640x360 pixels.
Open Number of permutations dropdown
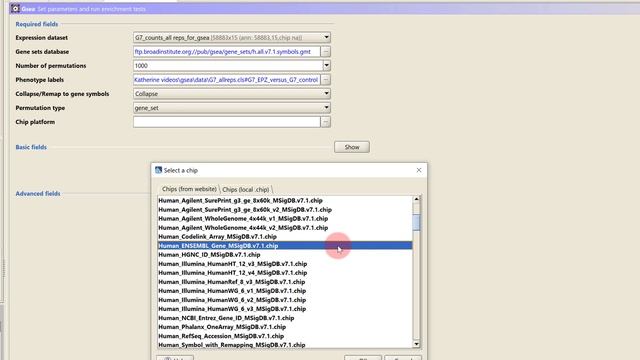coord(326,65)
